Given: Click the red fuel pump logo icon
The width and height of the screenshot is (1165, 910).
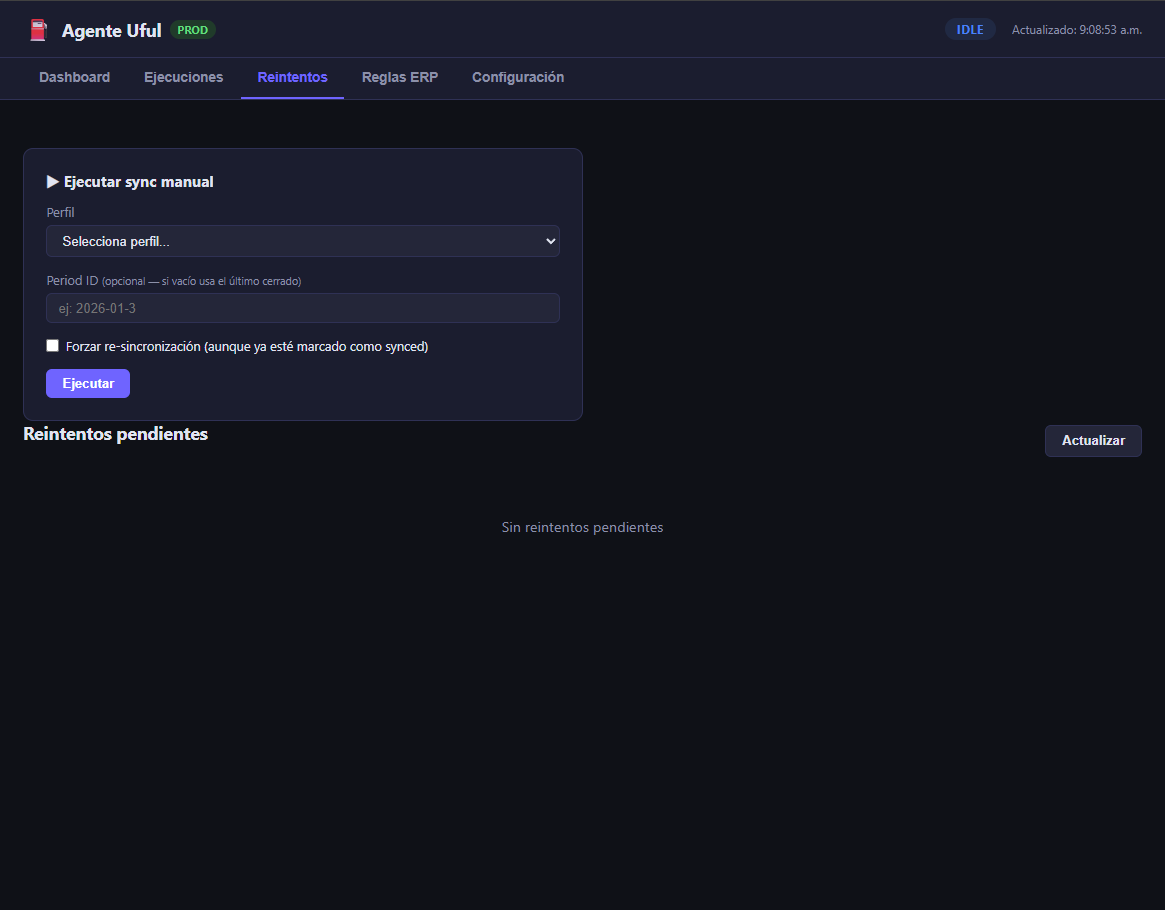Looking at the screenshot, I should point(38,30).
